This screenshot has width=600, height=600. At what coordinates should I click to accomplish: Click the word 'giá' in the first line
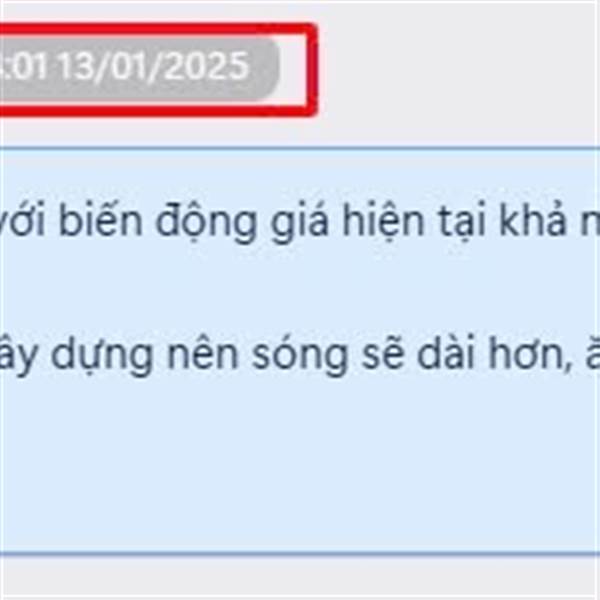(x=299, y=223)
